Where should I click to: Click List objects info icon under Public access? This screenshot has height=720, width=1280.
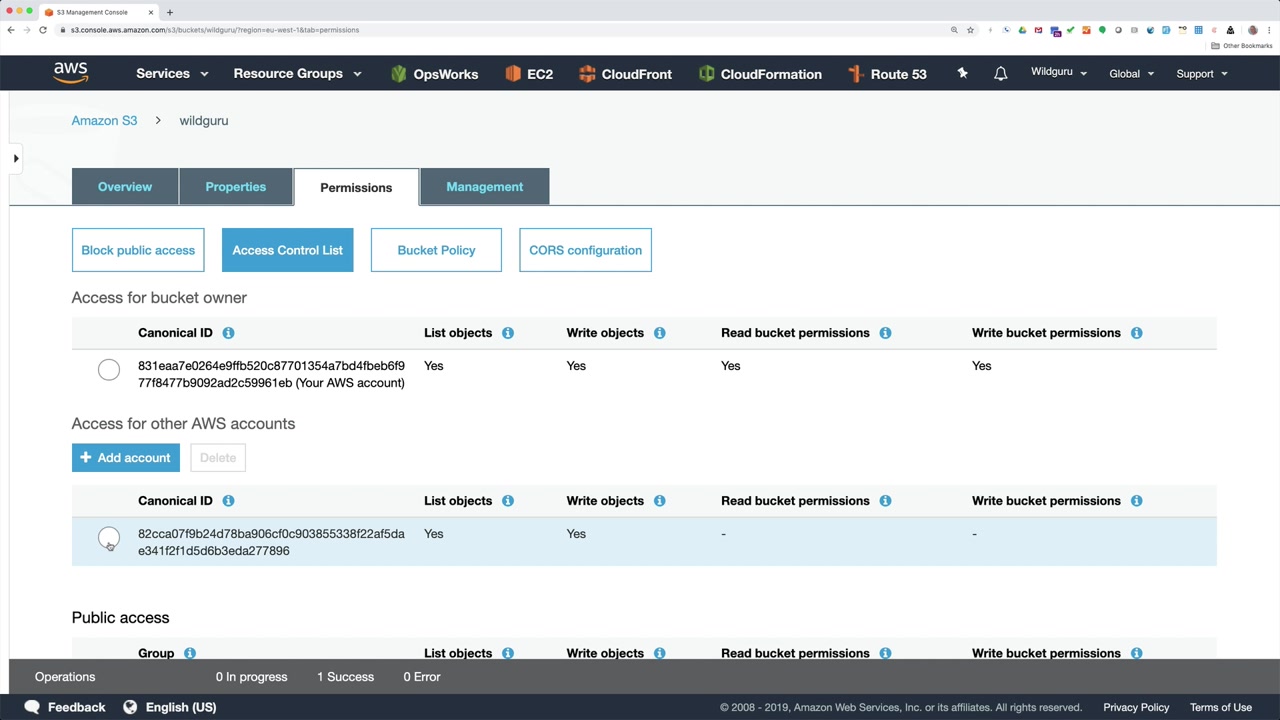(508, 653)
